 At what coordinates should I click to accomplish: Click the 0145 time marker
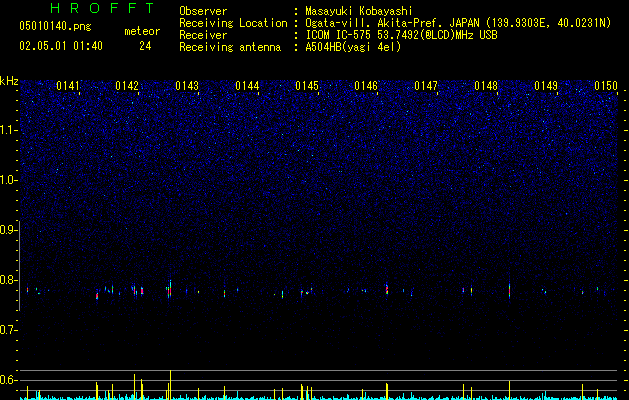[307, 86]
